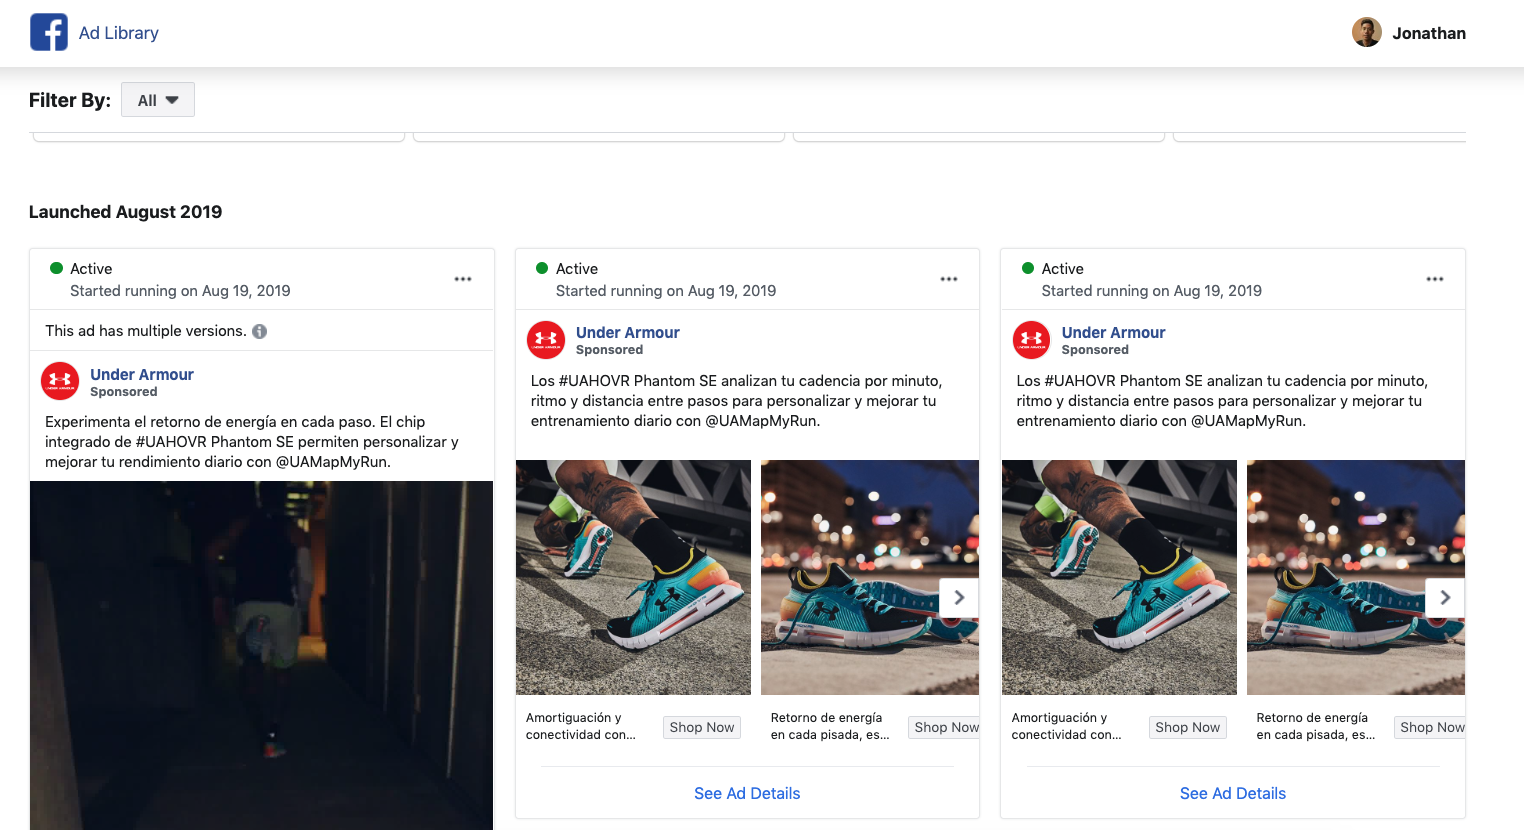Screen dimensions: 1524x830
Task: Open night street shoe image, middle ad
Action: pyautogui.click(x=870, y=577)
